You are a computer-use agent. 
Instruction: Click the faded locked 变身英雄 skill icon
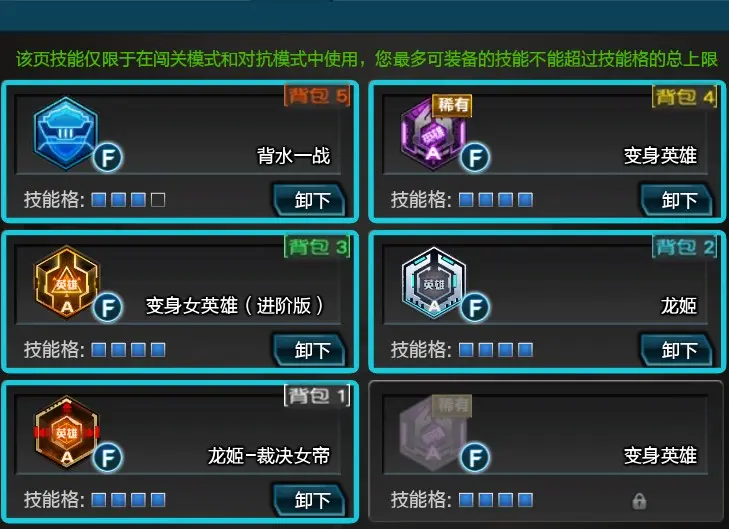(x=433, y=433)
